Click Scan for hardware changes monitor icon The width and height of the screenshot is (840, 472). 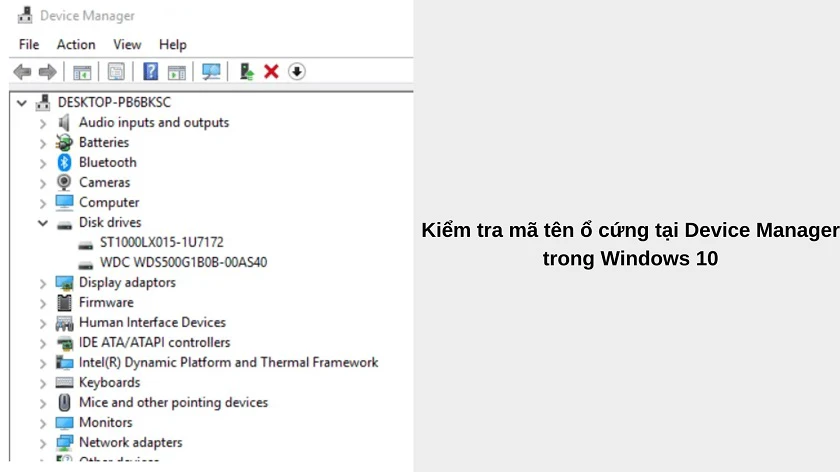tap(211, 72)
